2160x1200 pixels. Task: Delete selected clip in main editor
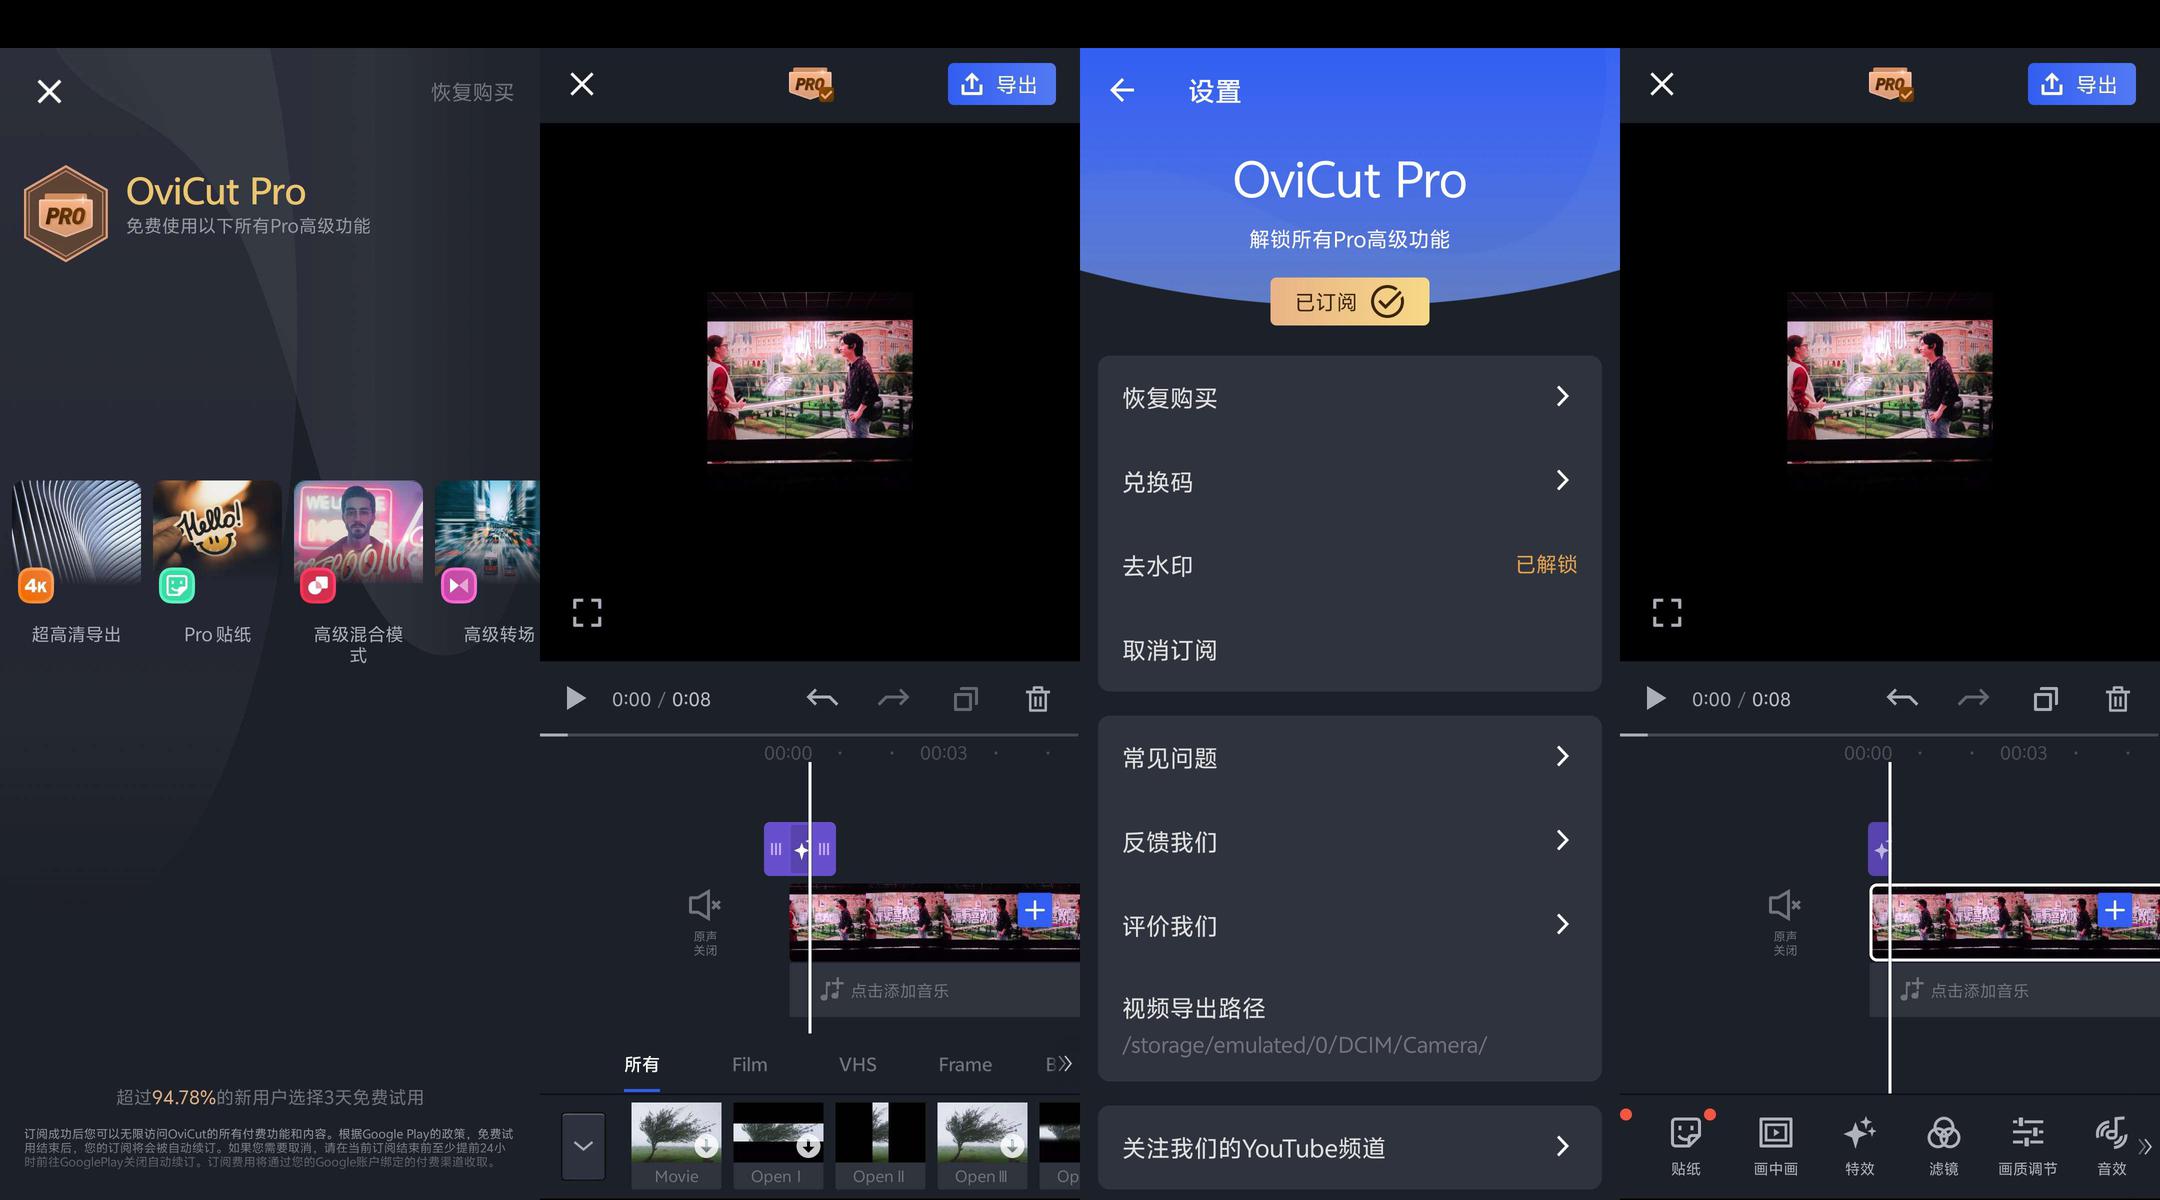pos(2118,698)
